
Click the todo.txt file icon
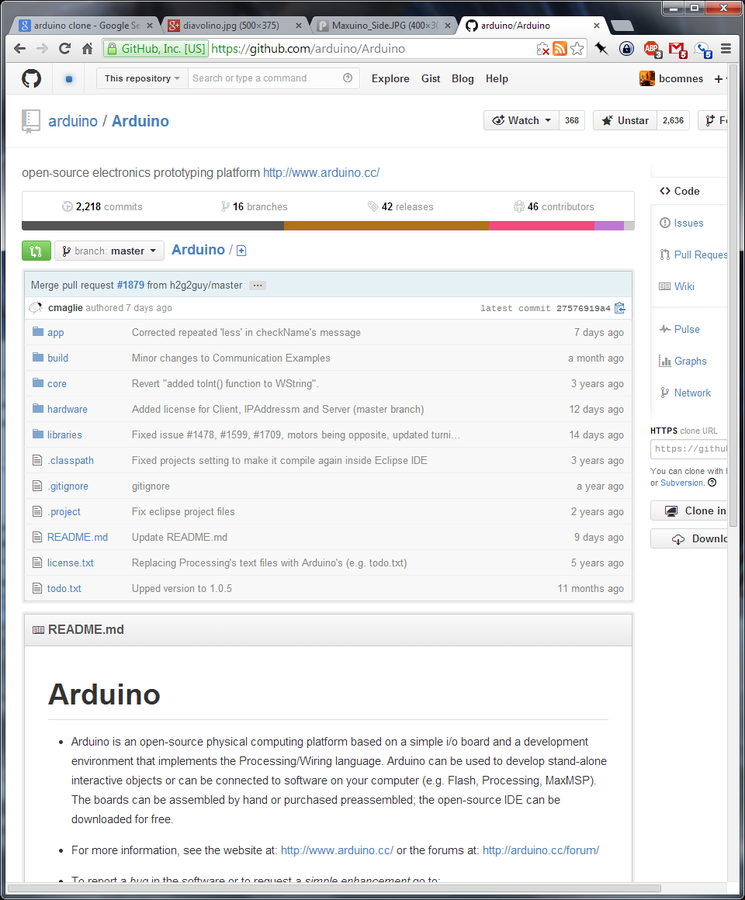pyautogui.click(x=37, y=588)
